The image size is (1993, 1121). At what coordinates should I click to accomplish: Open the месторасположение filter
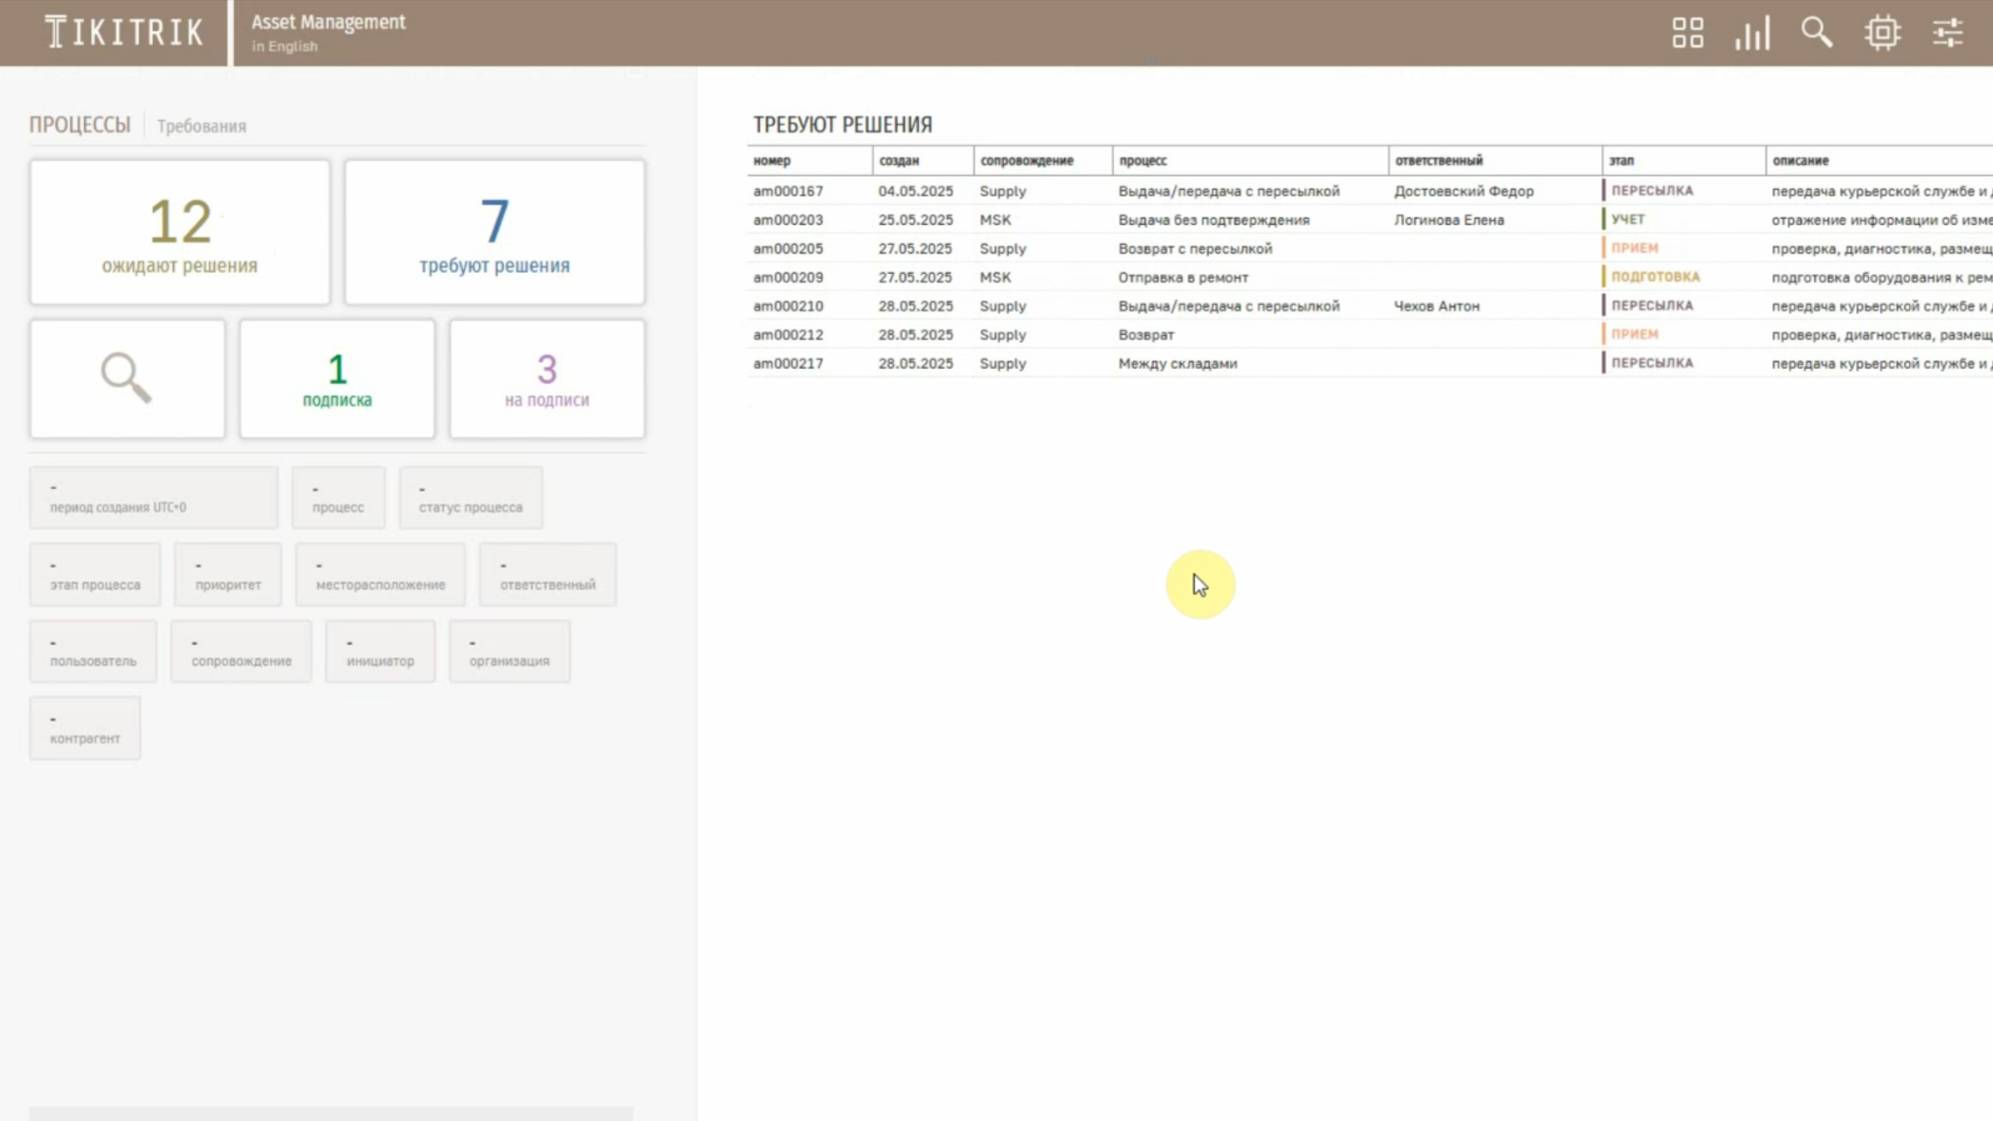point(380,574)
